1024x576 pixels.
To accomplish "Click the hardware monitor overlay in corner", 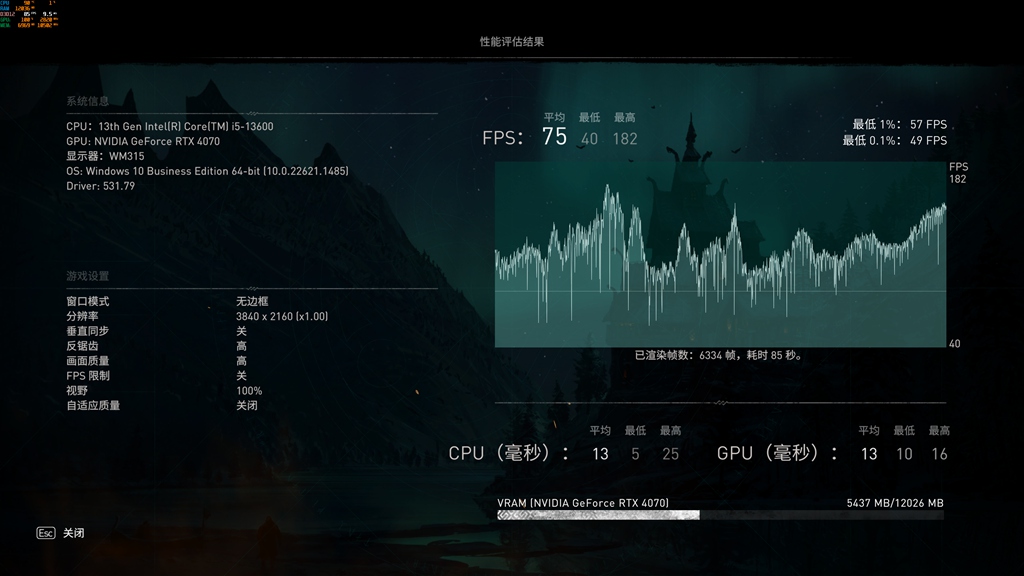I will (x=29, y=14).
